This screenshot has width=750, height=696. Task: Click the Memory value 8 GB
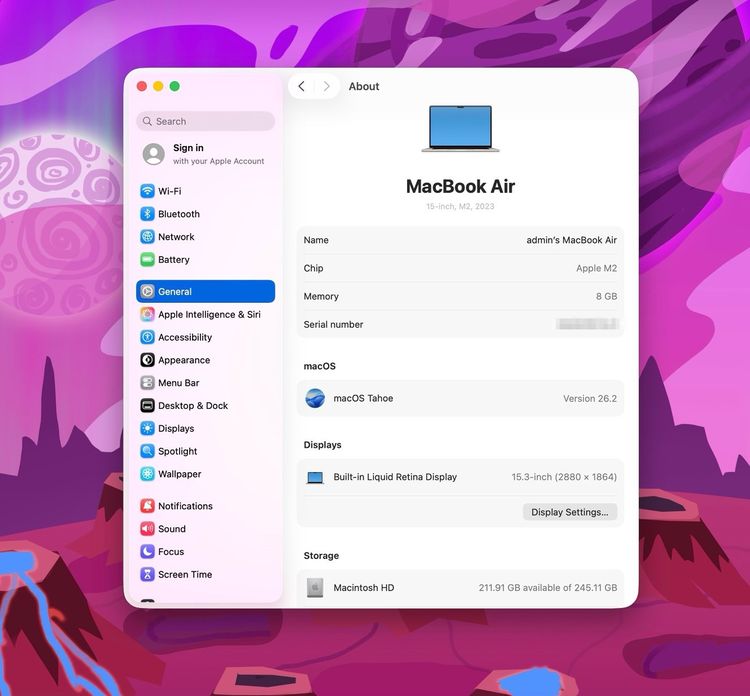(606, 297)
